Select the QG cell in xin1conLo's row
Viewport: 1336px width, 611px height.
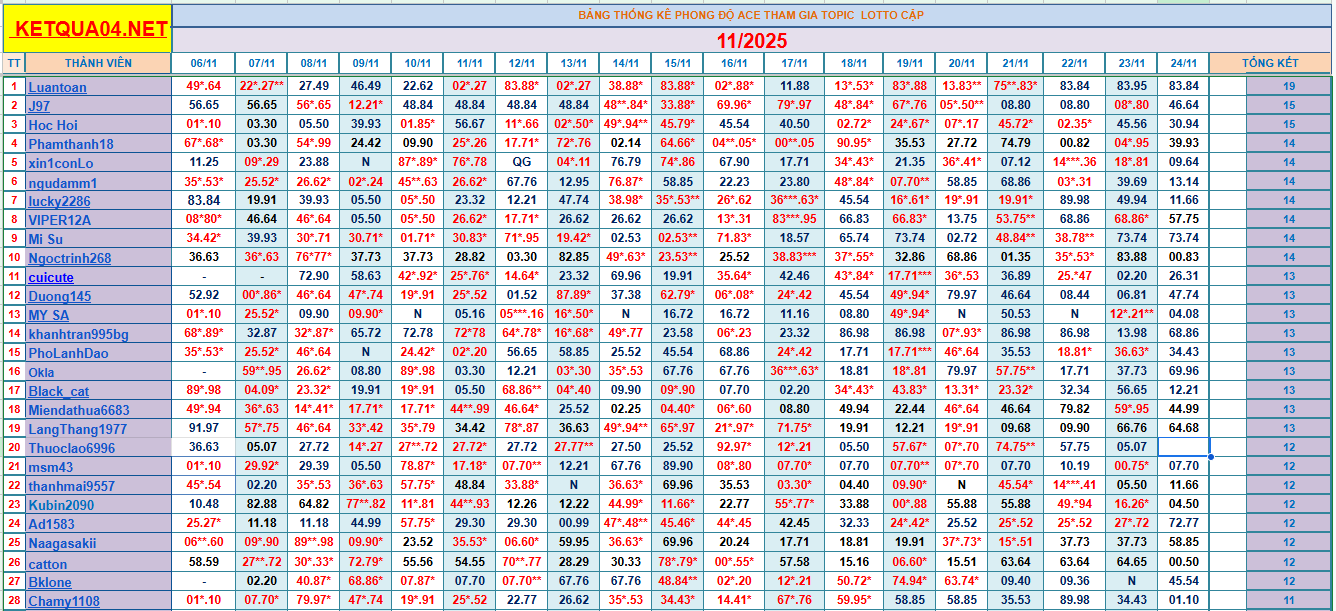pos(521,162)
